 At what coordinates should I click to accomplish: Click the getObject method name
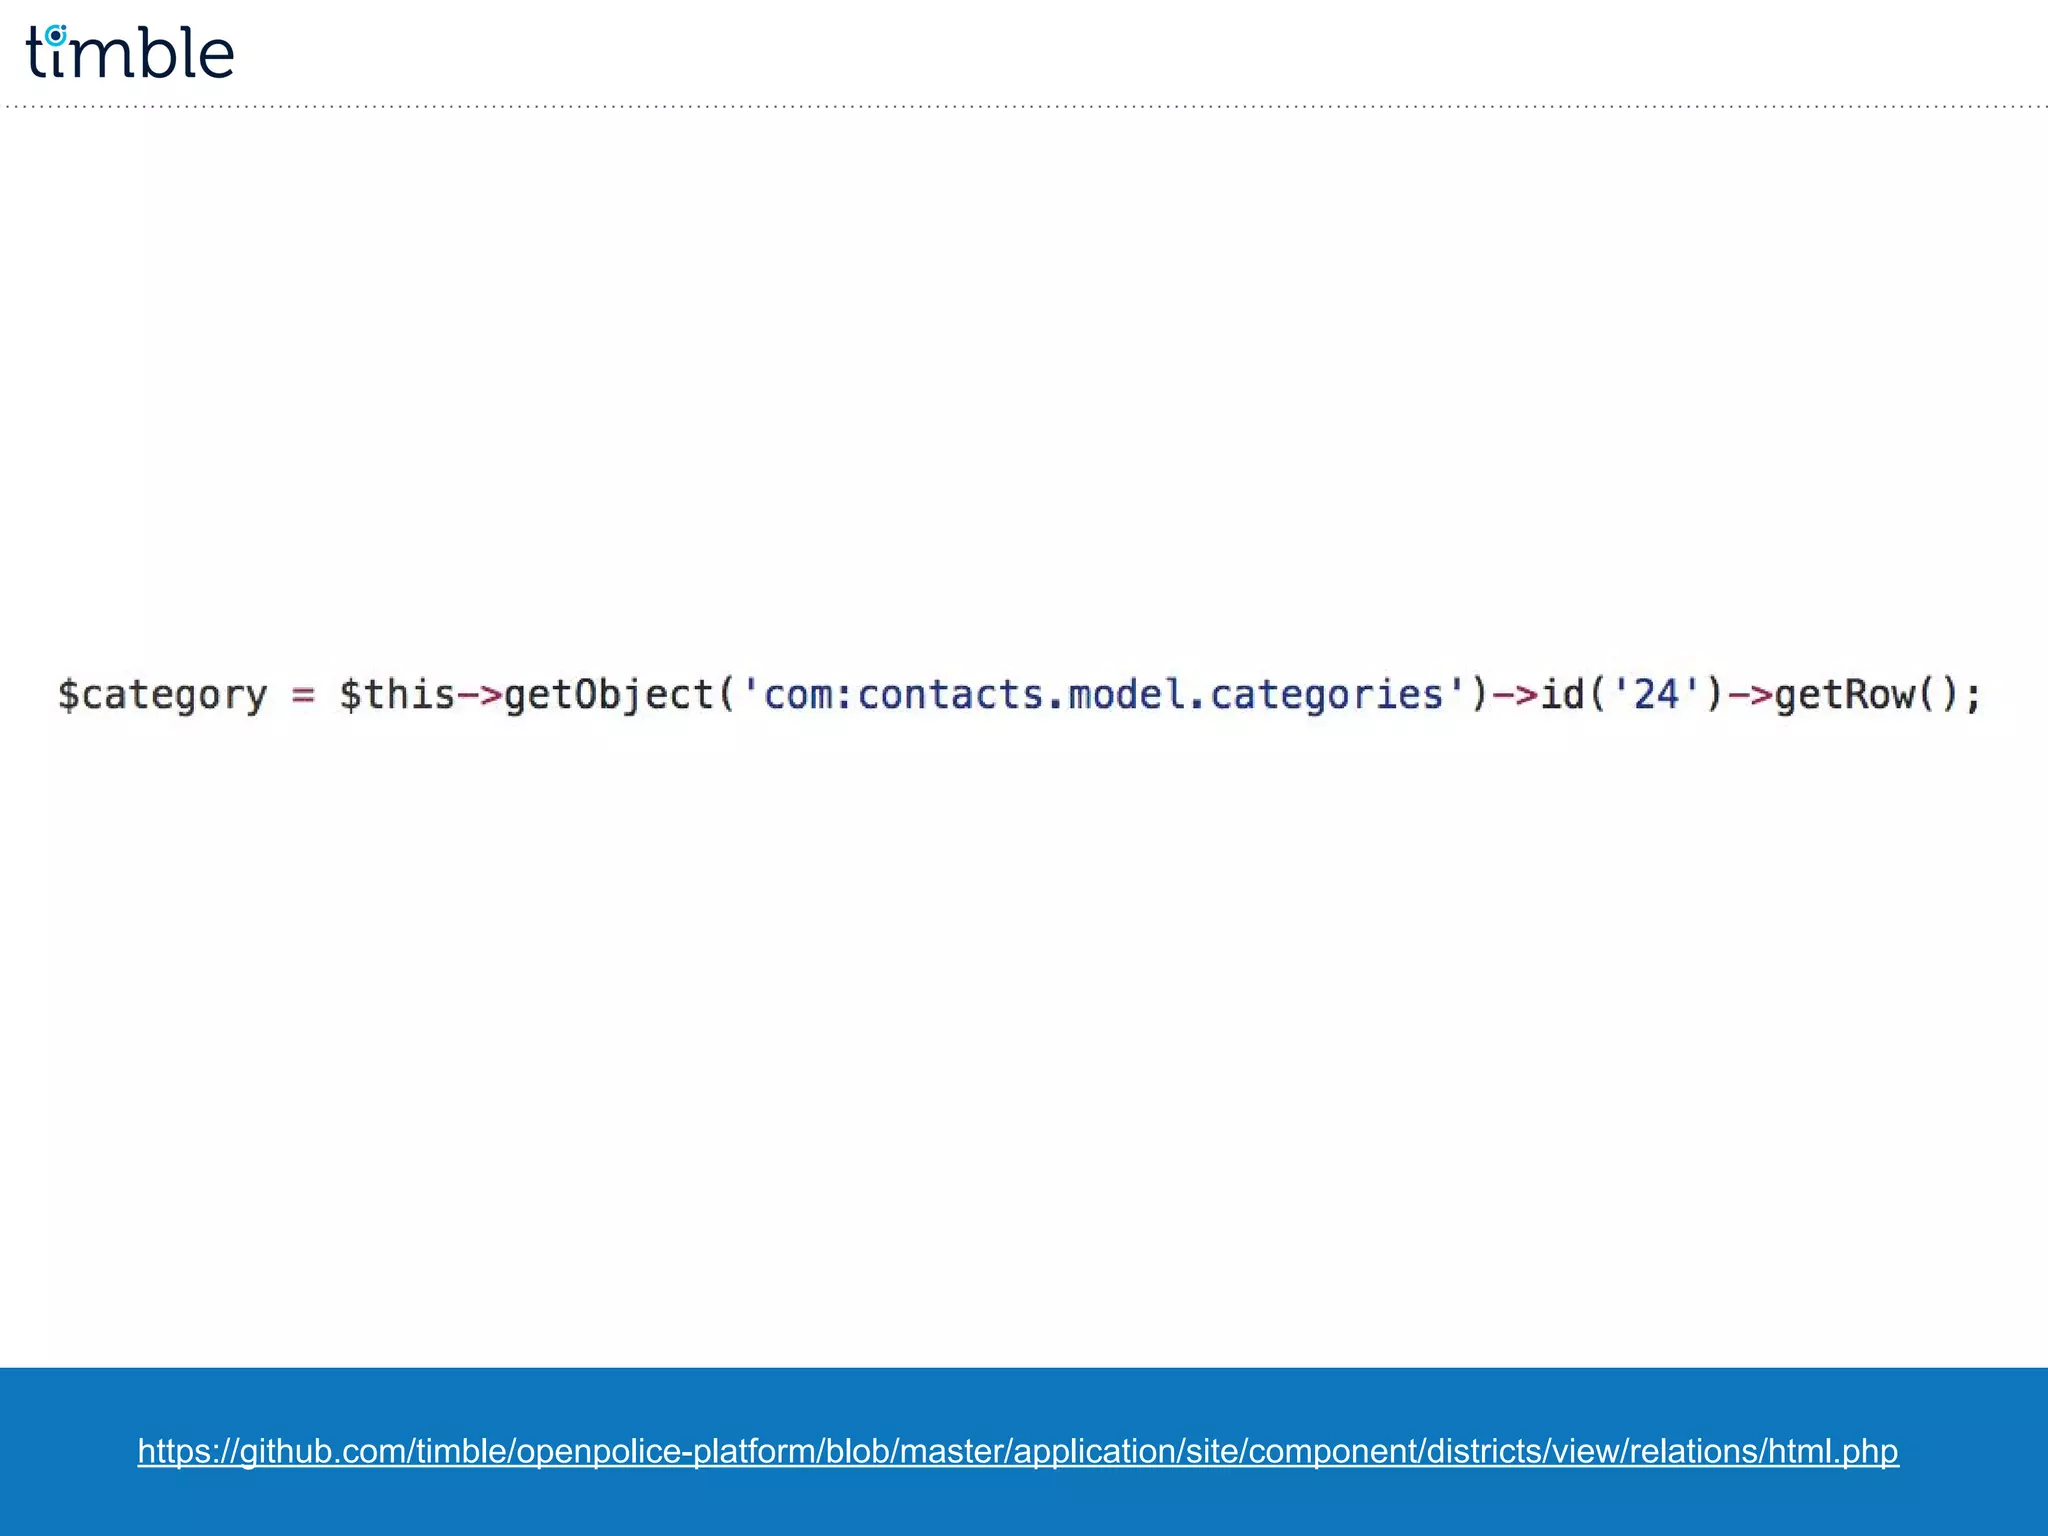608,695
